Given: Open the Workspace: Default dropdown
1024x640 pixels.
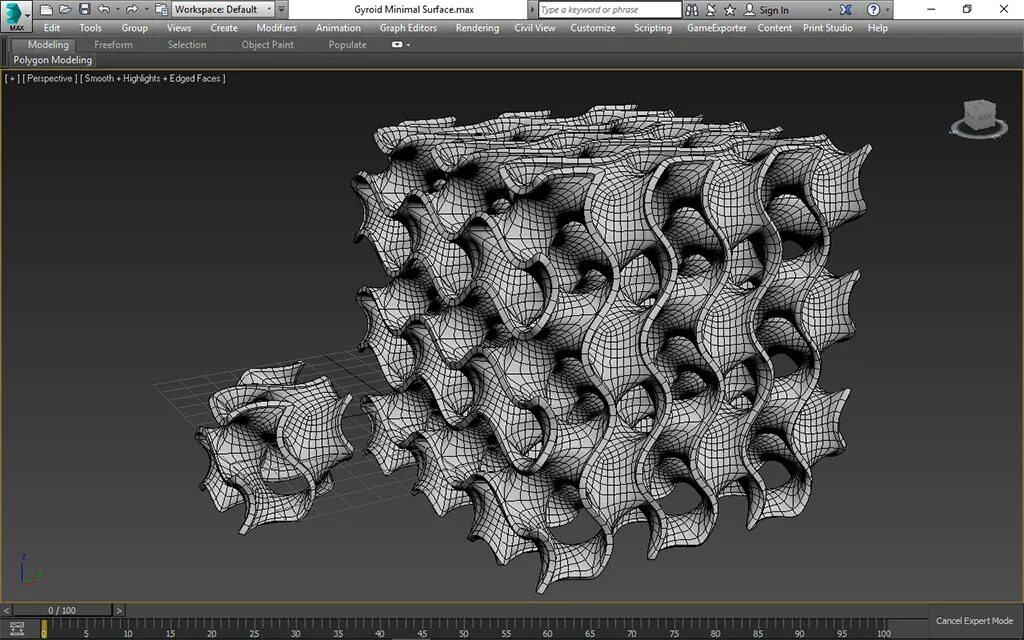Looking at the screenshot, I should pyautogui.click(x=223, y=9).
